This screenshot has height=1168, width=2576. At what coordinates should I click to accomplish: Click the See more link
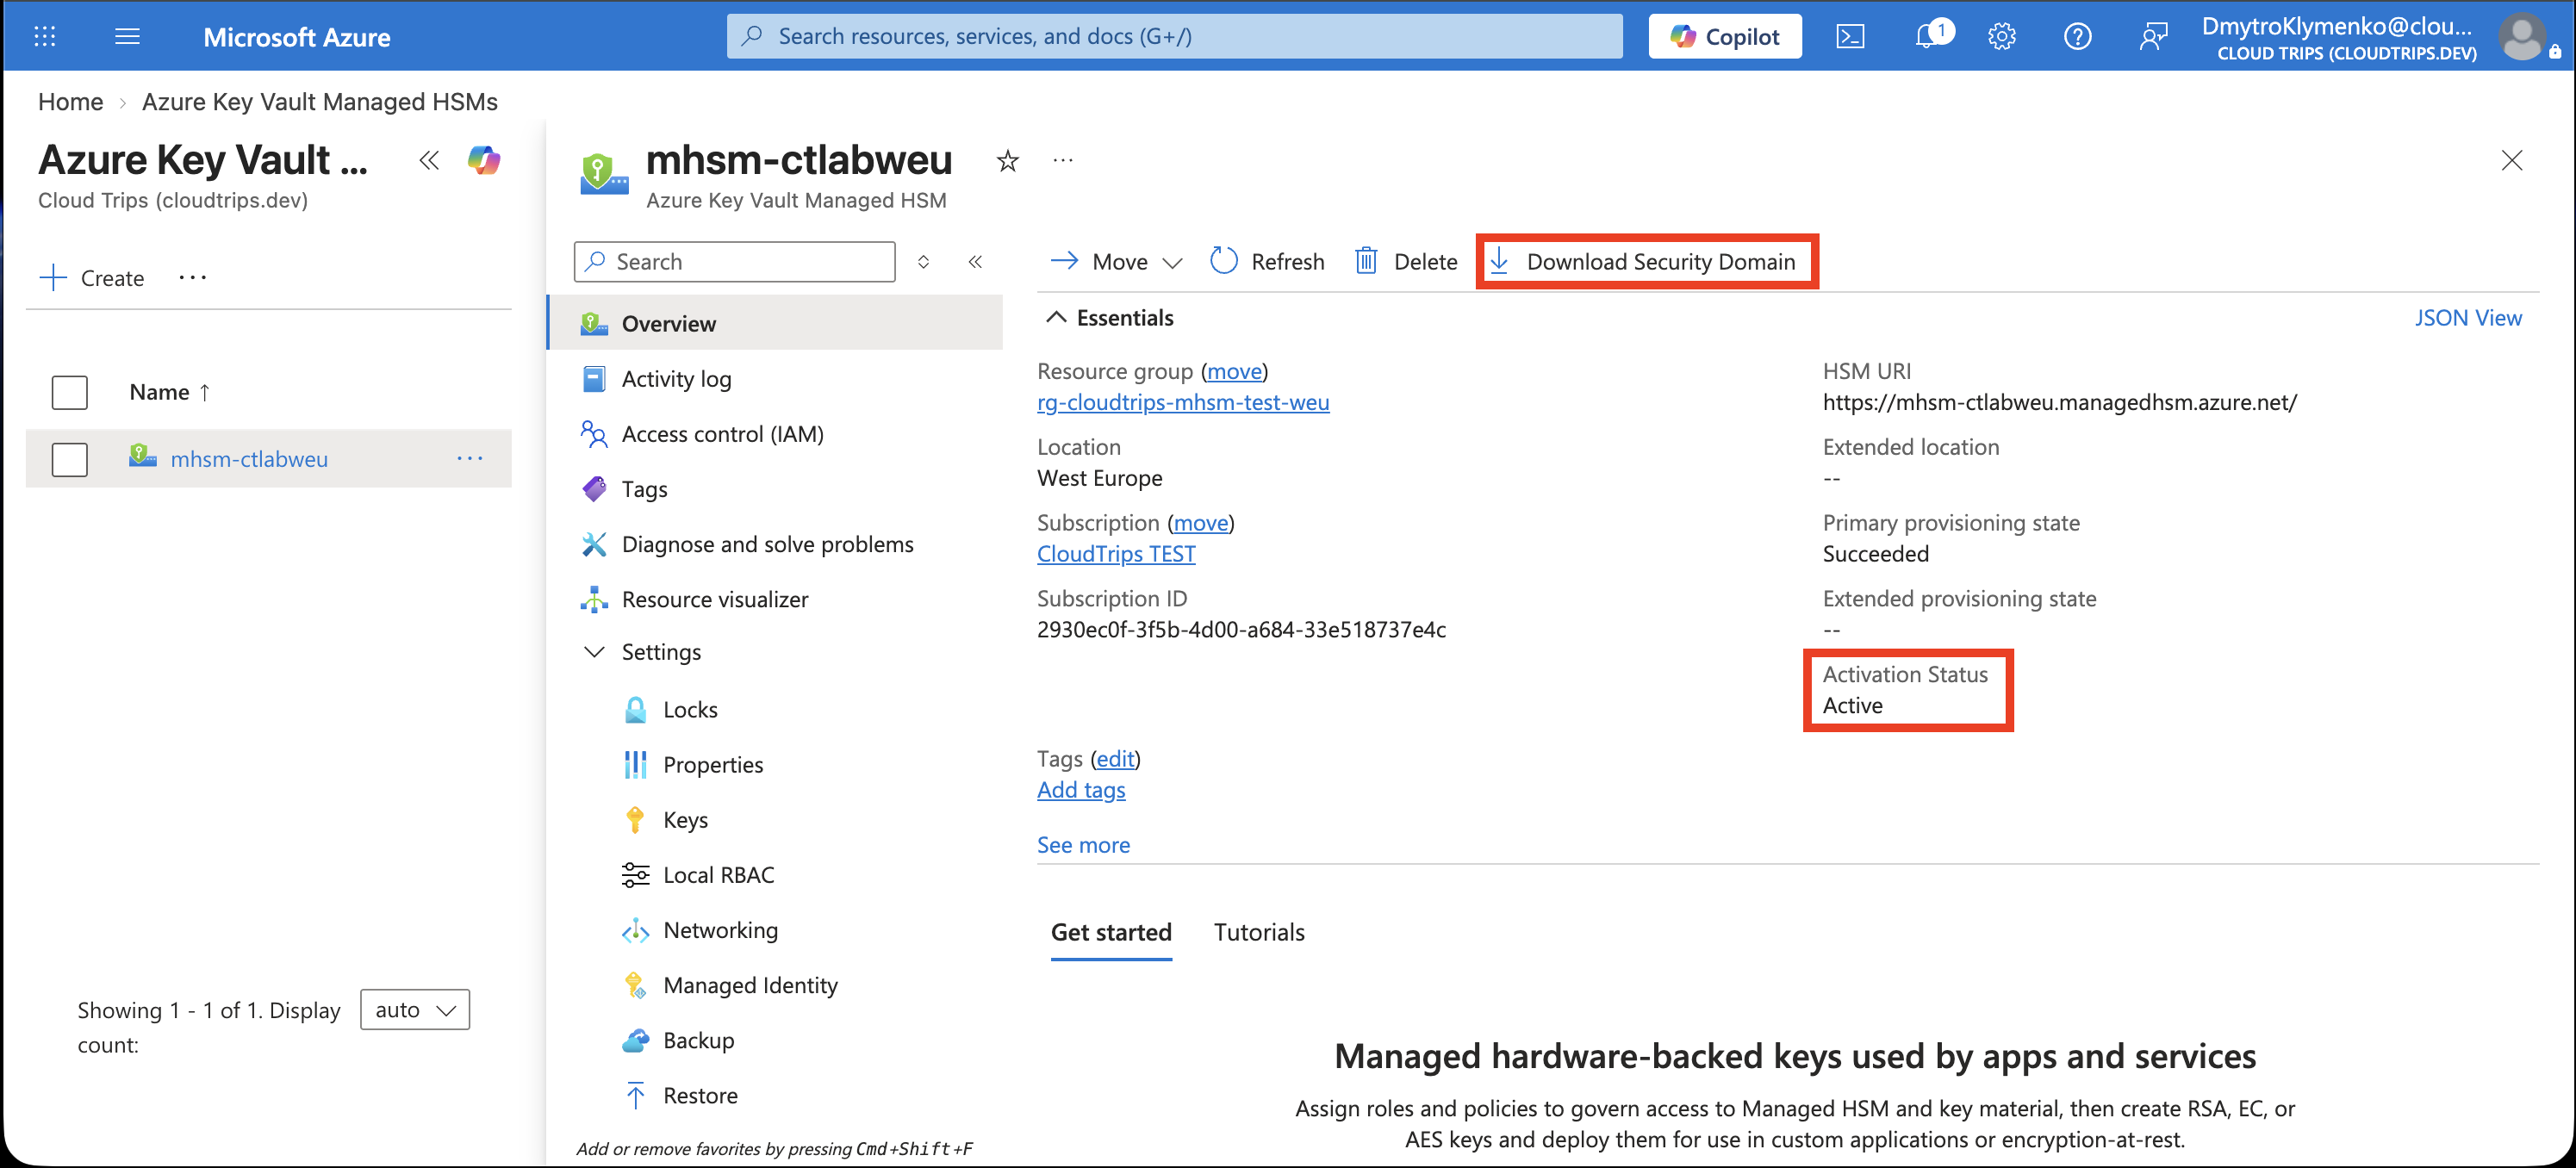[x=1083, y=845]
